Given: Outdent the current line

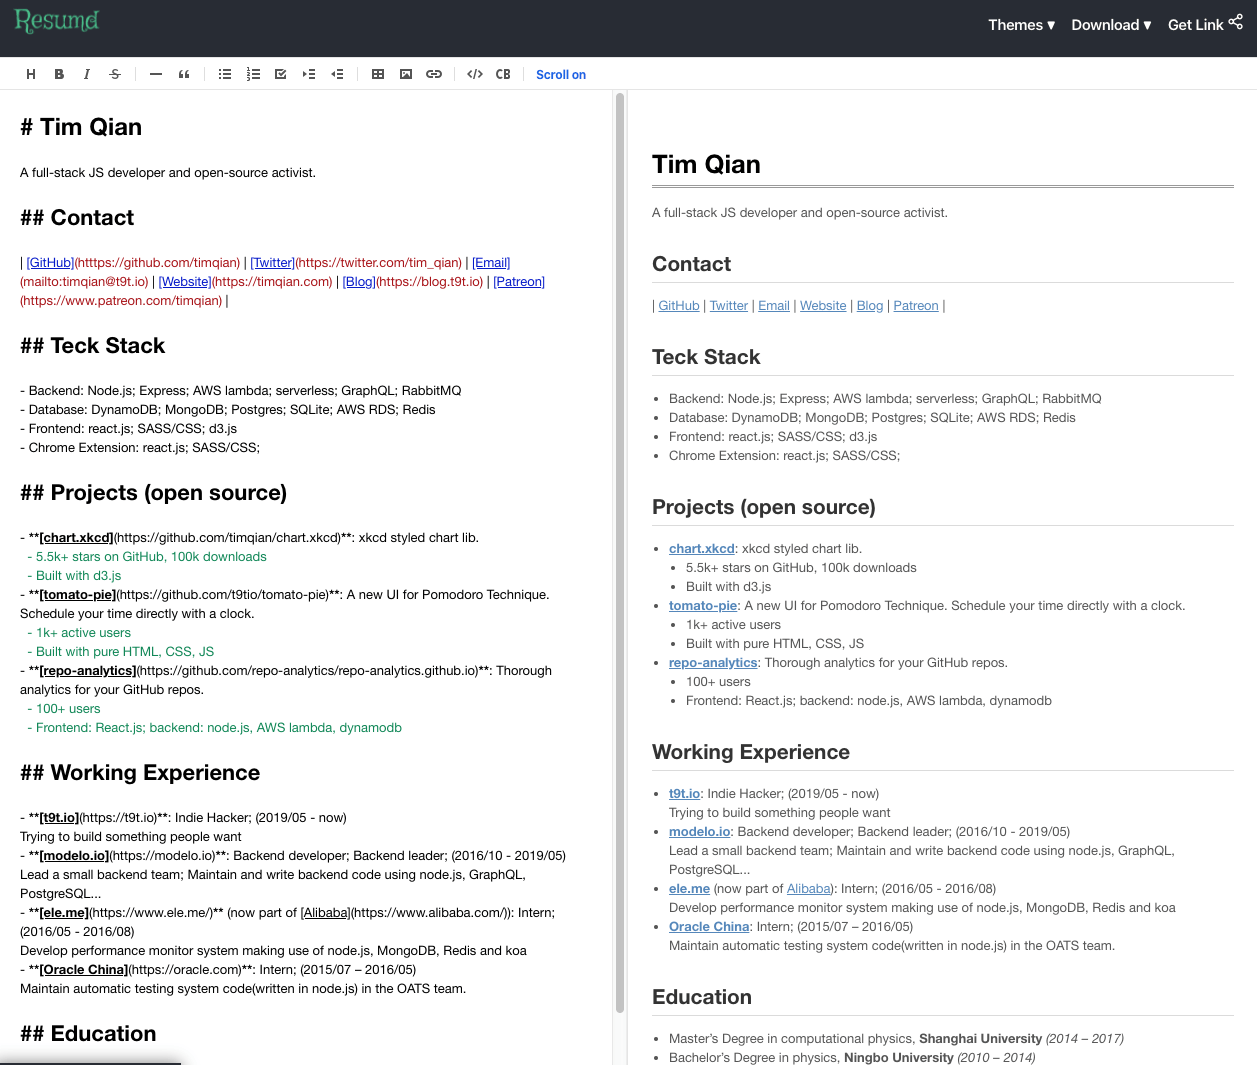Looking at the screenshot, I should click(337, 74).
